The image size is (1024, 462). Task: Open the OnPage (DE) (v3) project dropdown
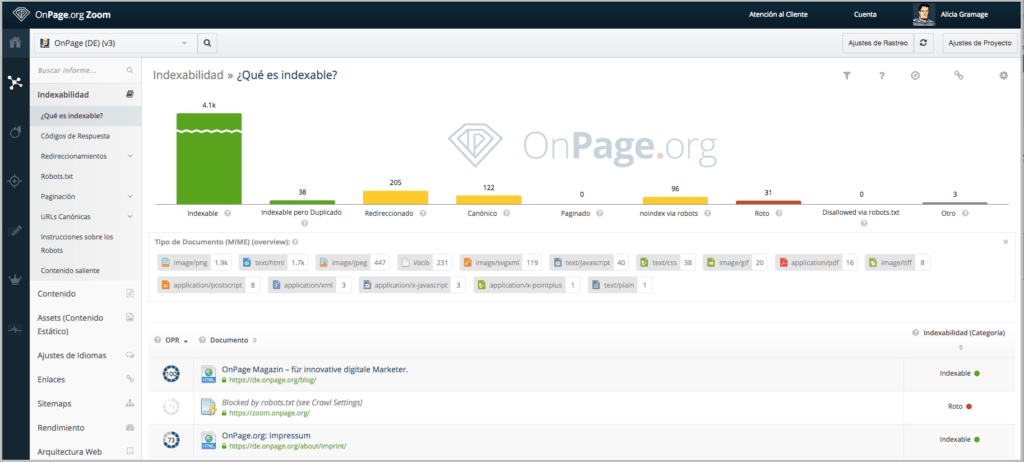(x=116, y=43)
